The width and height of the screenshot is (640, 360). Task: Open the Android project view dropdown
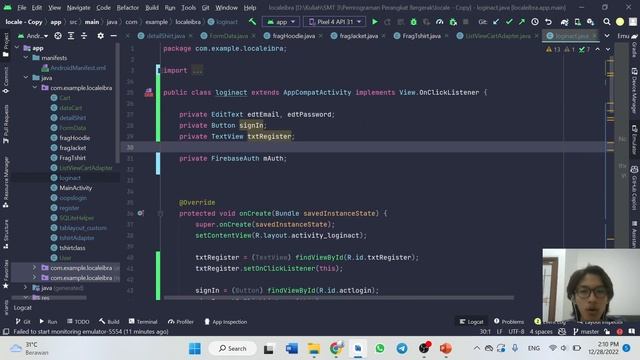(x=33, y=36)
